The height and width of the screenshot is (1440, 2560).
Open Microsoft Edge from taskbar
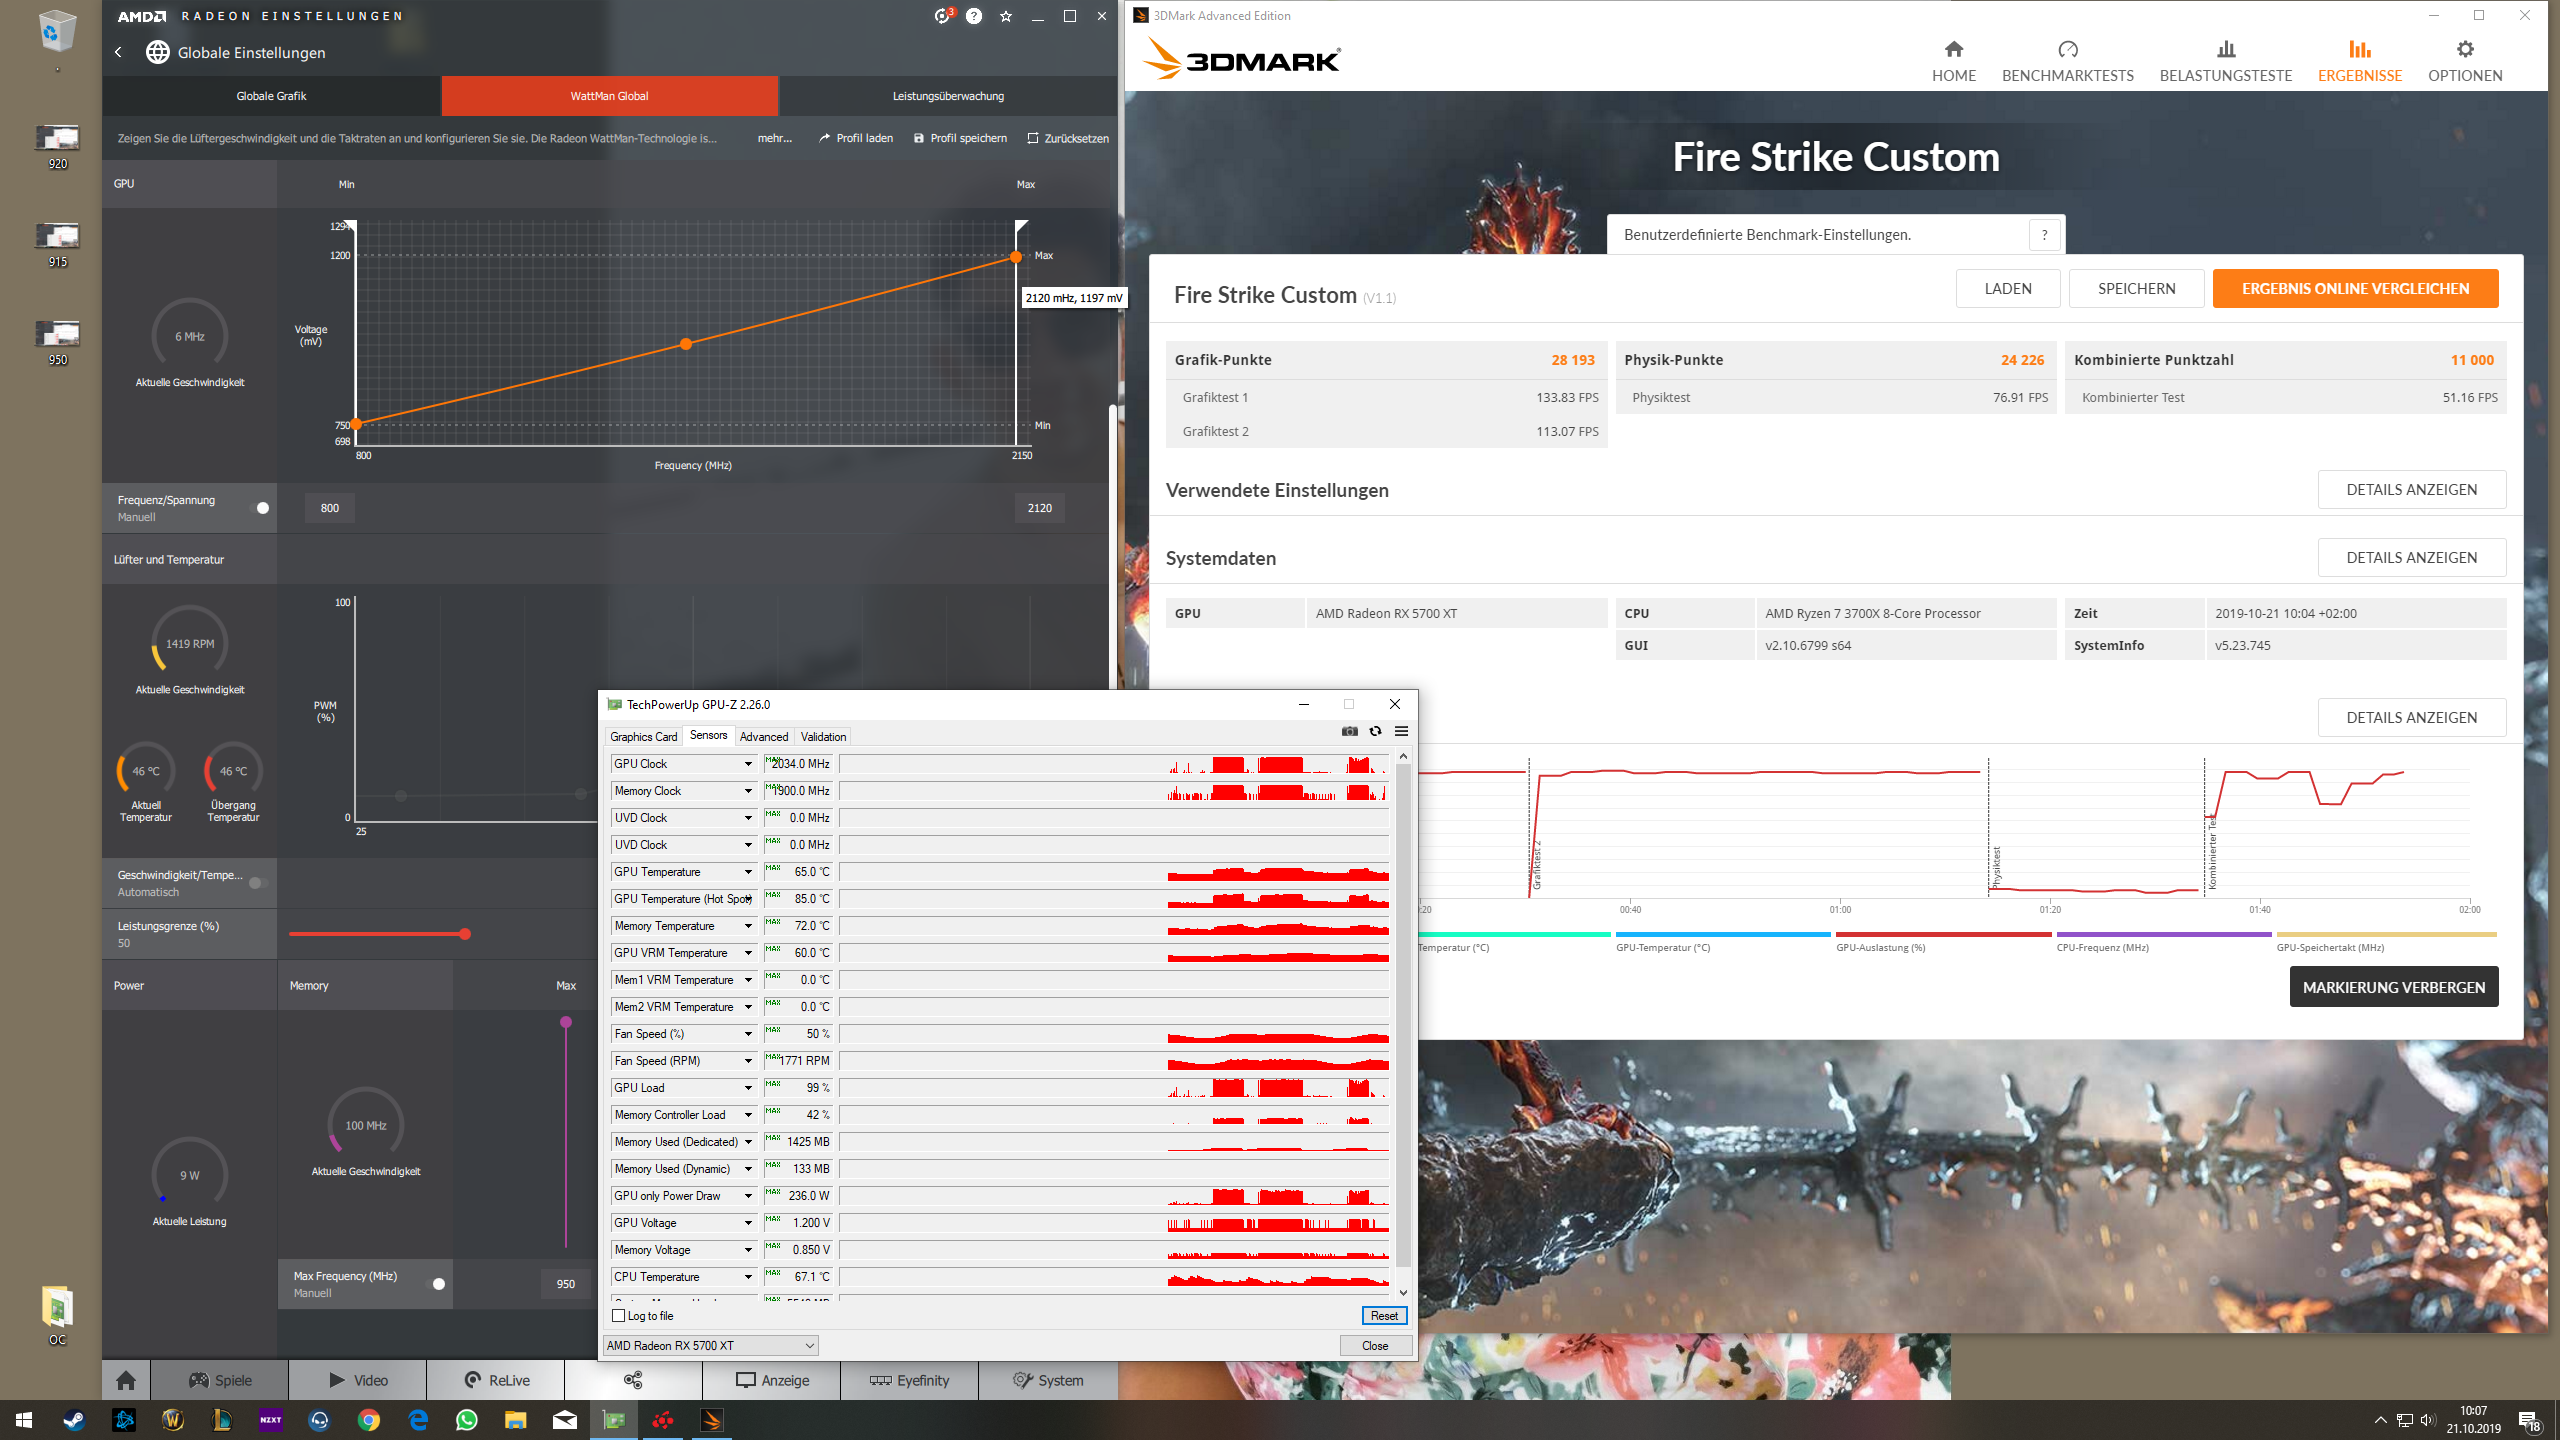coord(417,1420)
